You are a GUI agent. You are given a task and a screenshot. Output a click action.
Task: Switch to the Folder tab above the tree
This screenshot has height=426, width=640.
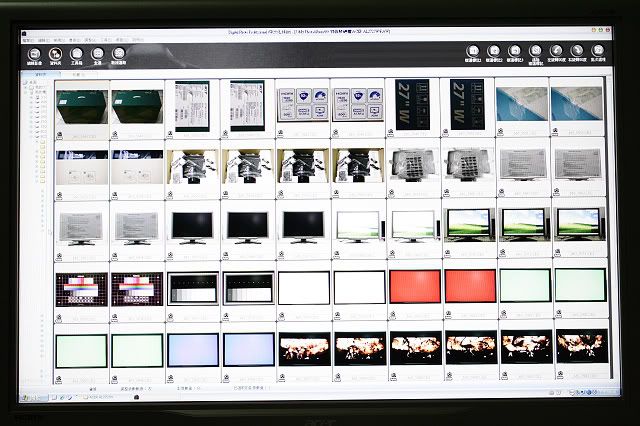tap(40, 75)
